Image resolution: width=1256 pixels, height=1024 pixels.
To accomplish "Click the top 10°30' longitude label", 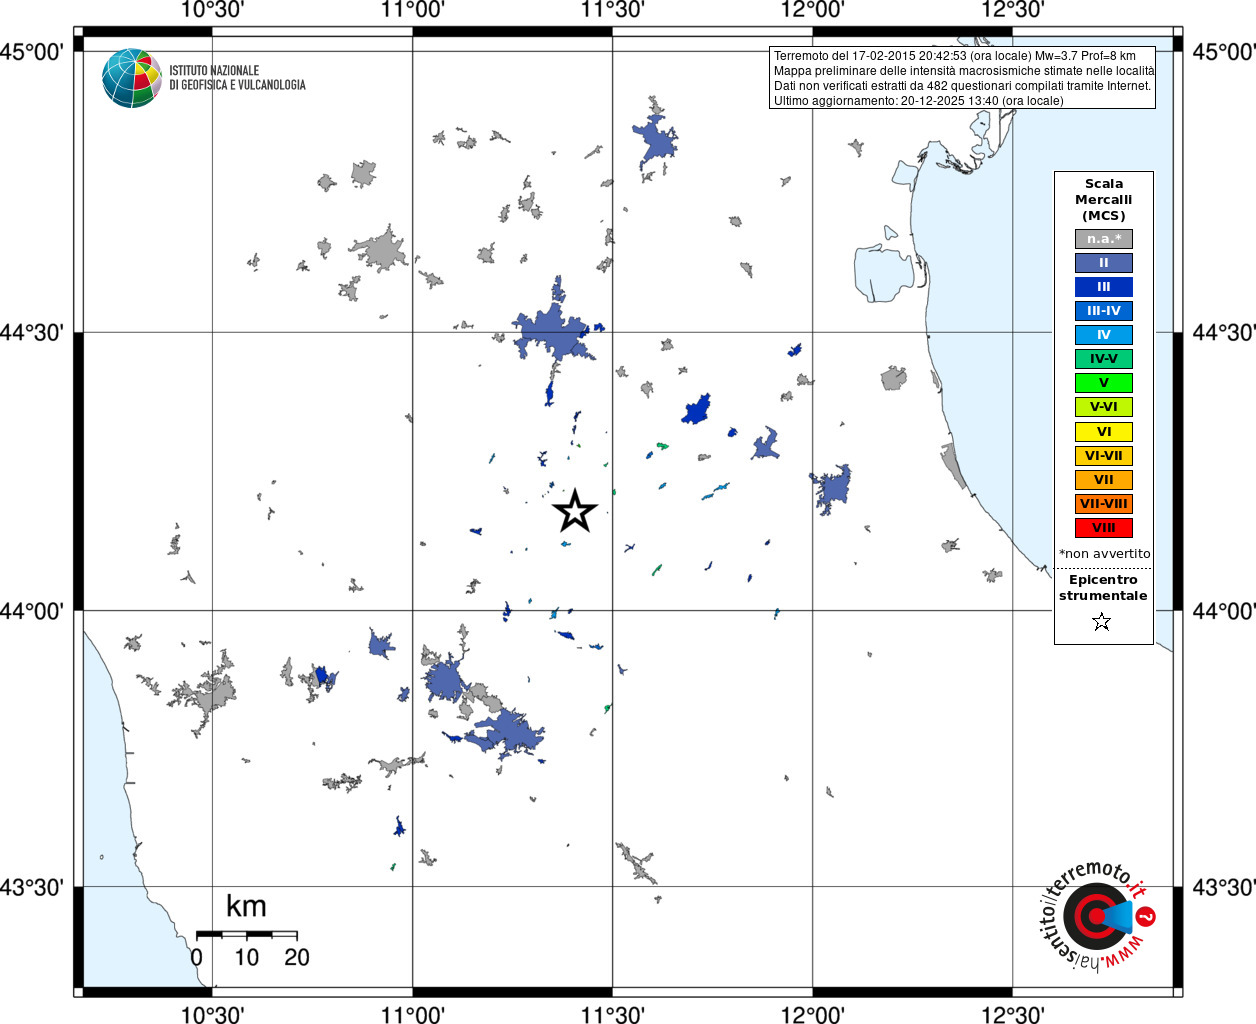I will tap(212, 10).
